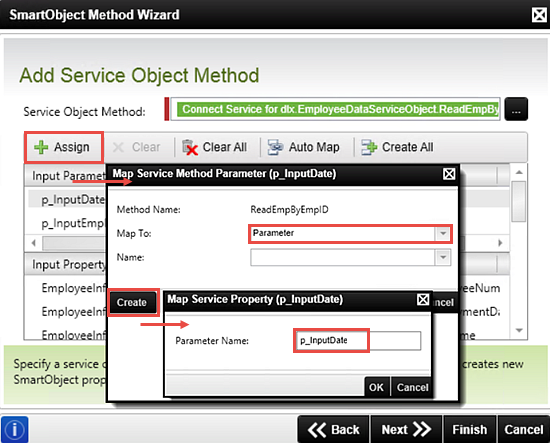The width and height of the screenshot is (550, 443).
Task: Select the Service Object Method text field
Action: click(335, 109)
